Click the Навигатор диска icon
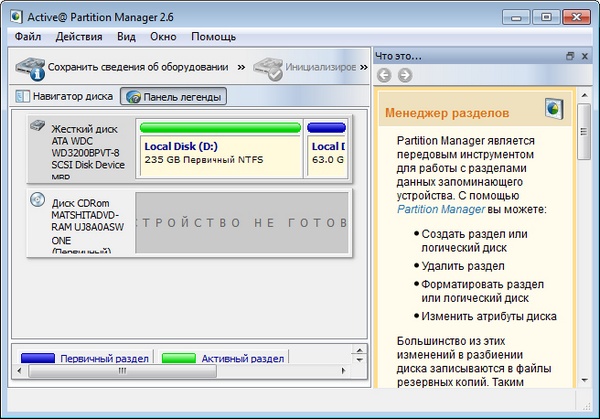The height and width of the screenshot is (419, 600). 22,96
